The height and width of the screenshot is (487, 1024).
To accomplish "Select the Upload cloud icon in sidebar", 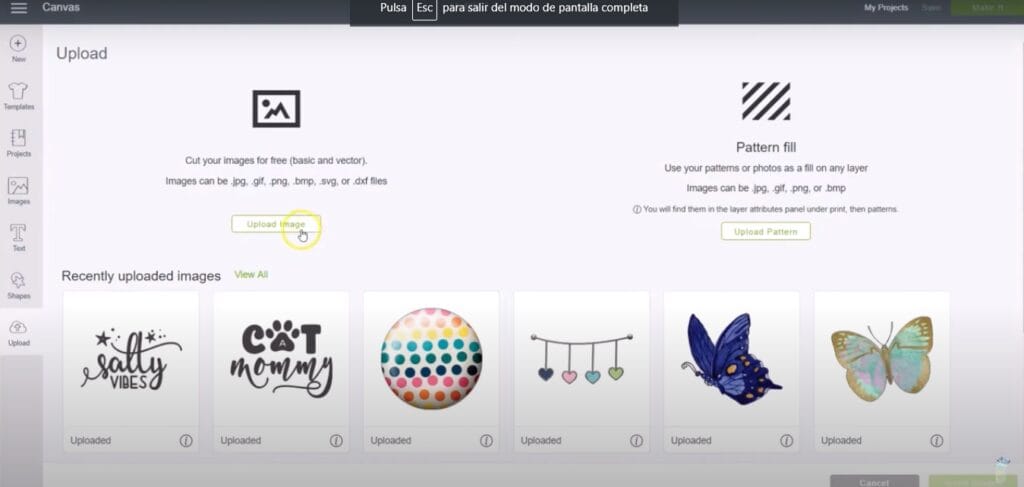I will 18,328.
